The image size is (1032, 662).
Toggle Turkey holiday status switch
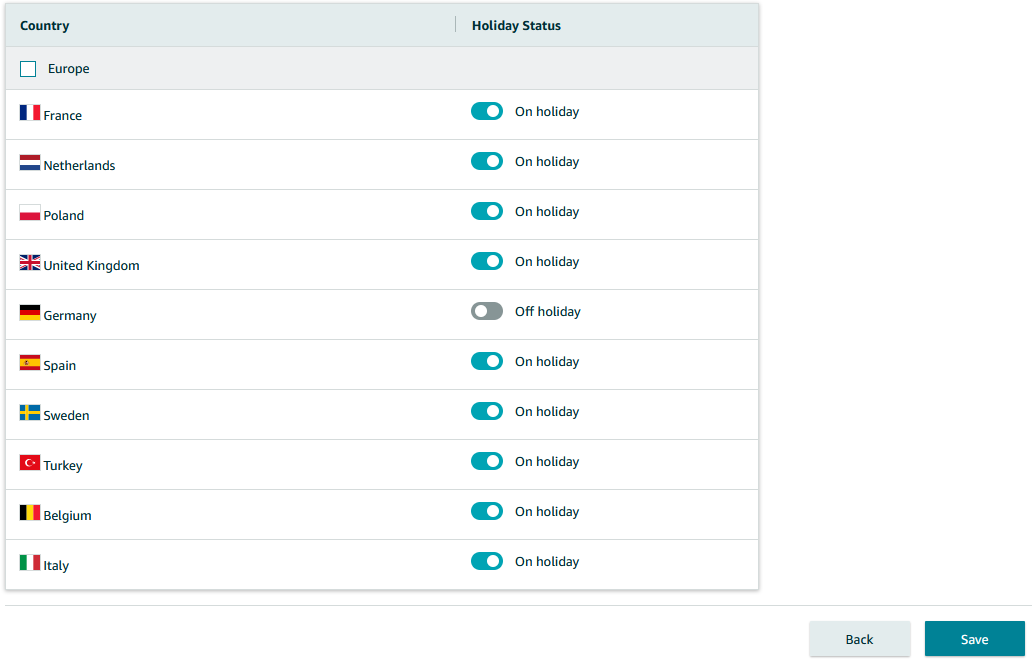487,461
